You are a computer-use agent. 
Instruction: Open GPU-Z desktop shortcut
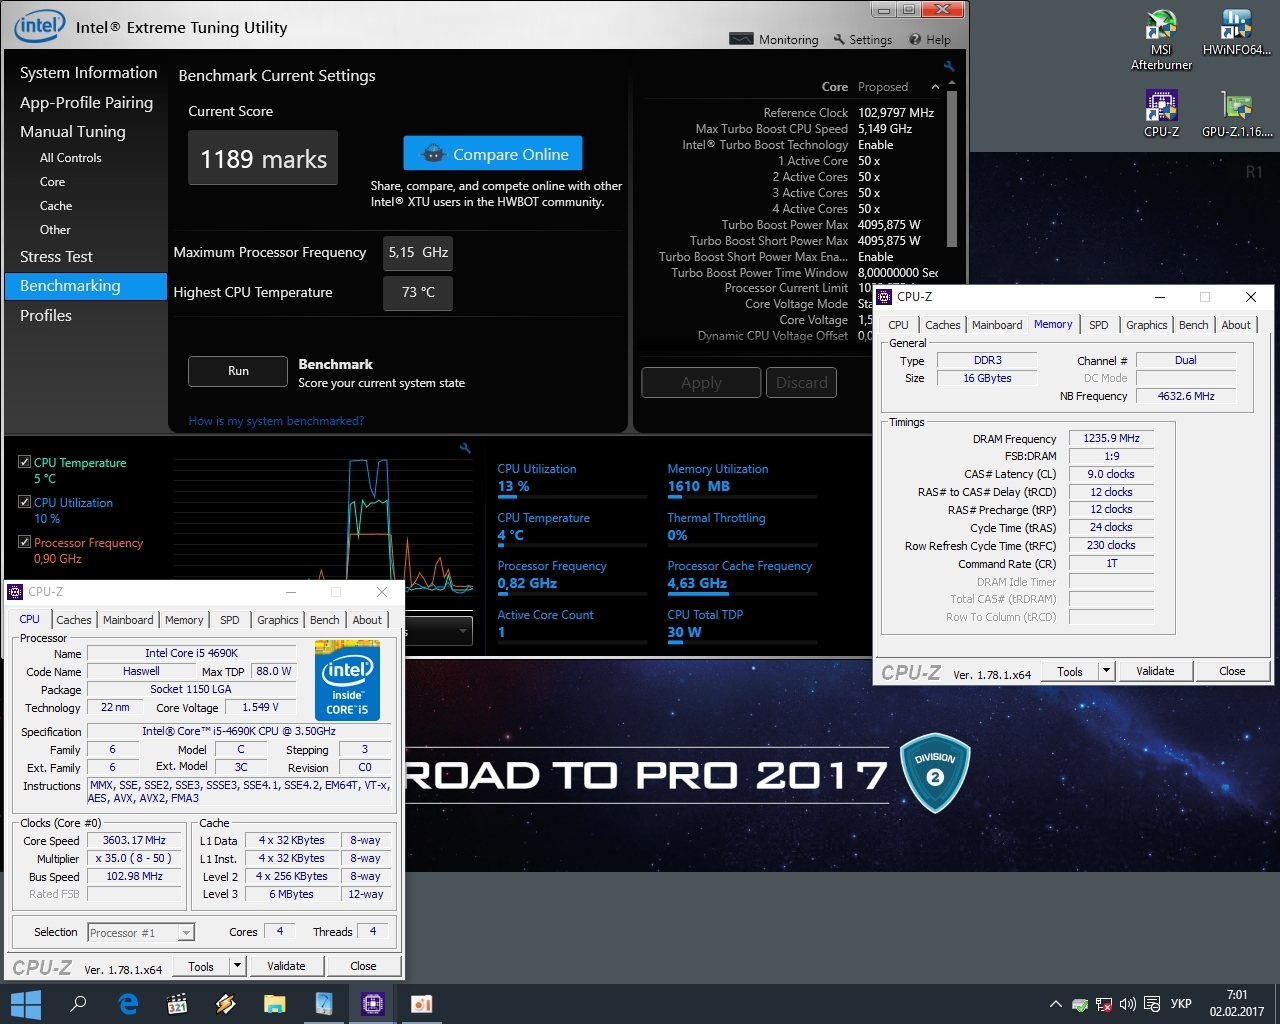[x=1236, y=113]
